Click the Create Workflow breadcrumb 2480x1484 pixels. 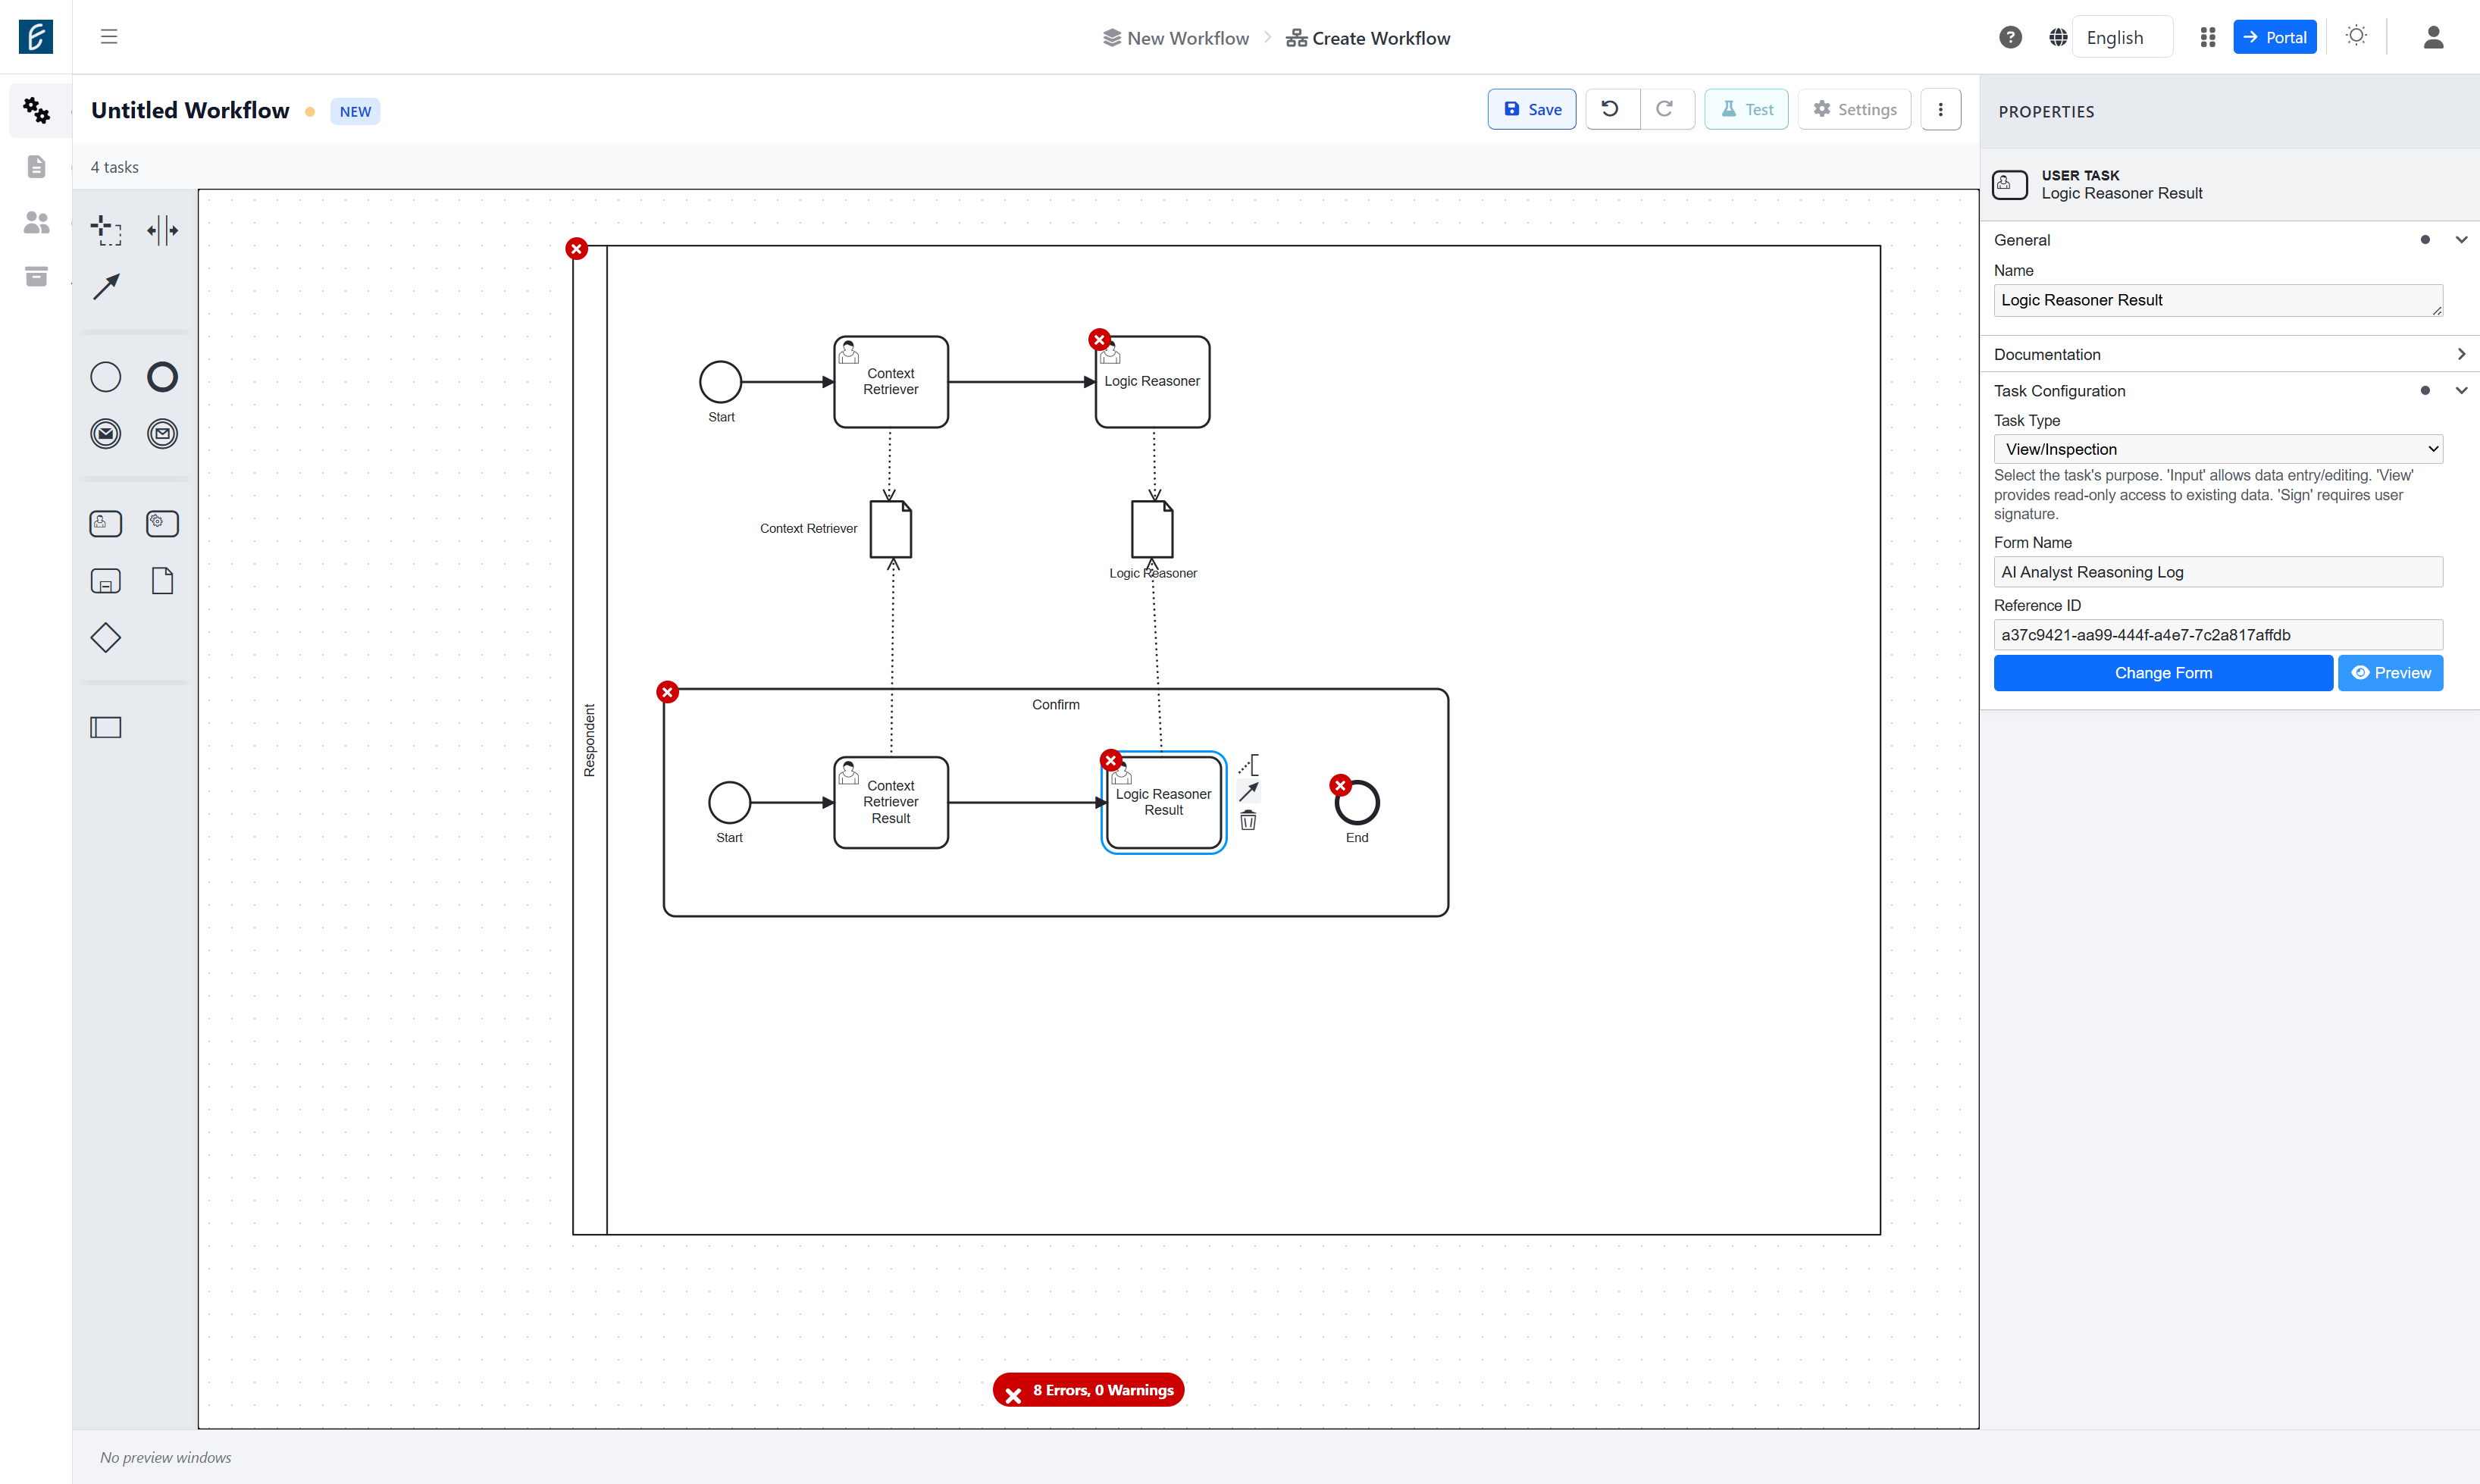click(x=1368, y=38)
